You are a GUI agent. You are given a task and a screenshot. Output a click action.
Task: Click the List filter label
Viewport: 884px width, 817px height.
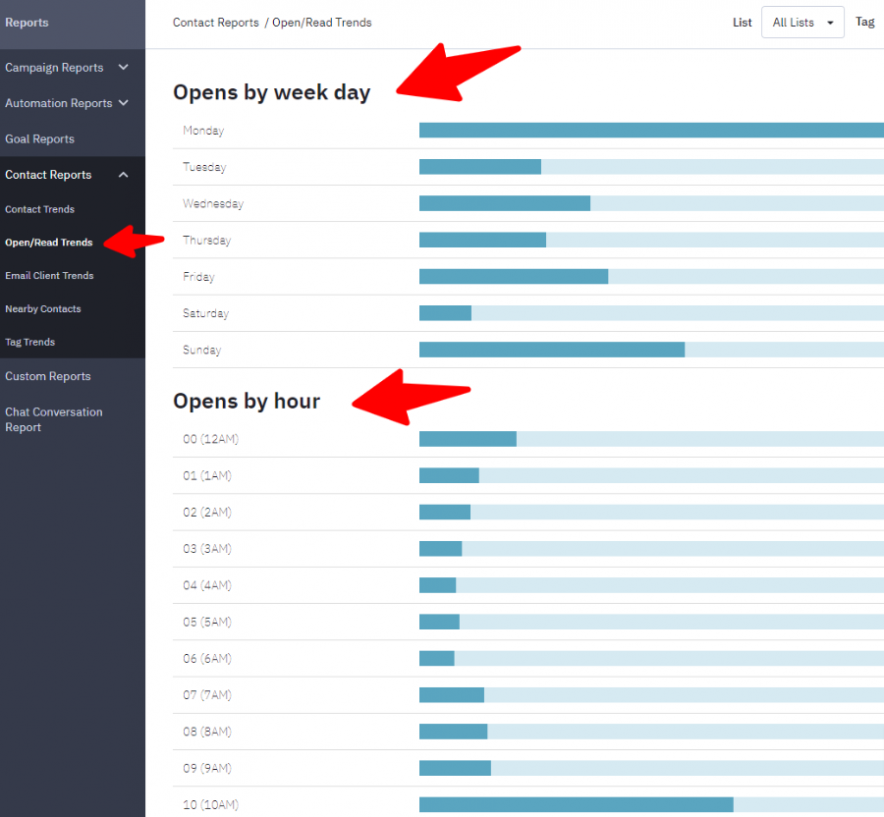pyautogui.click(x=742, y=23)
